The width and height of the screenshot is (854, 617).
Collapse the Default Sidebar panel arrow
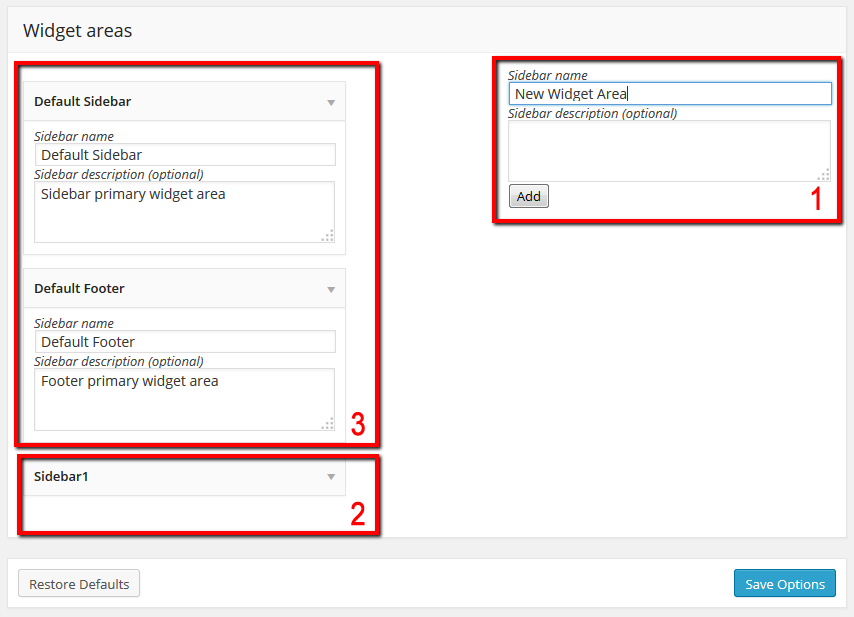tap(331, 102)
